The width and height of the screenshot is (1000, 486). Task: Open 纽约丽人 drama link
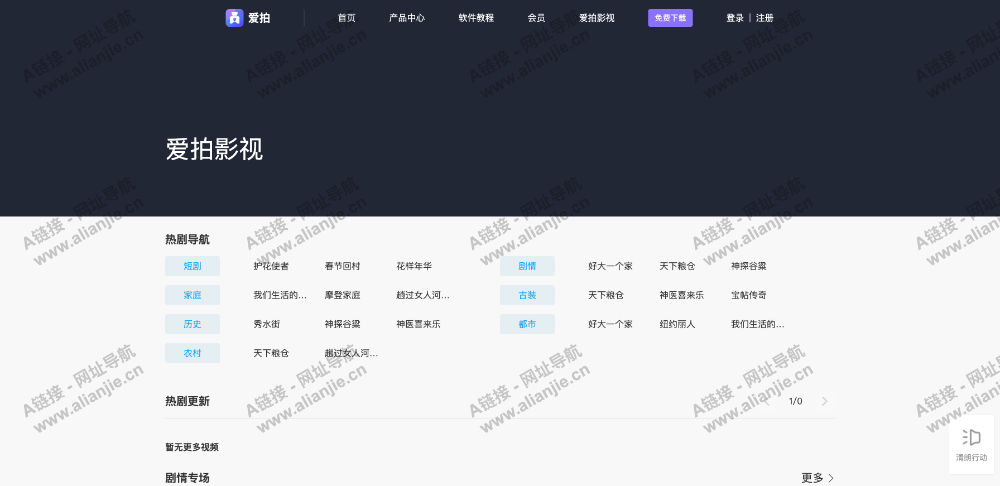click(677, 324)
